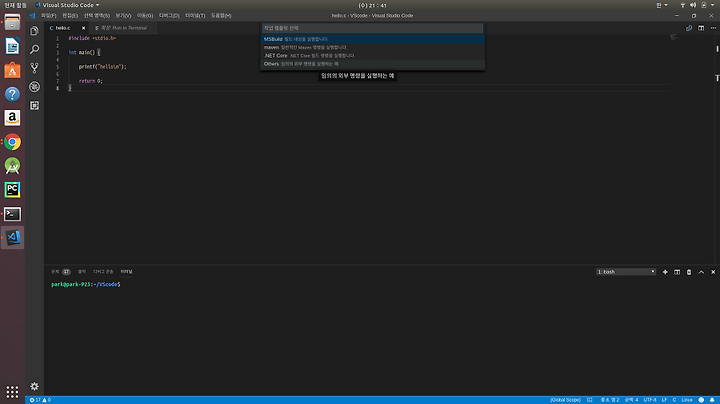Open the editor More Actions ellipsis
Viewport: 720px width, 404px height.
click(x=713, y=28)
